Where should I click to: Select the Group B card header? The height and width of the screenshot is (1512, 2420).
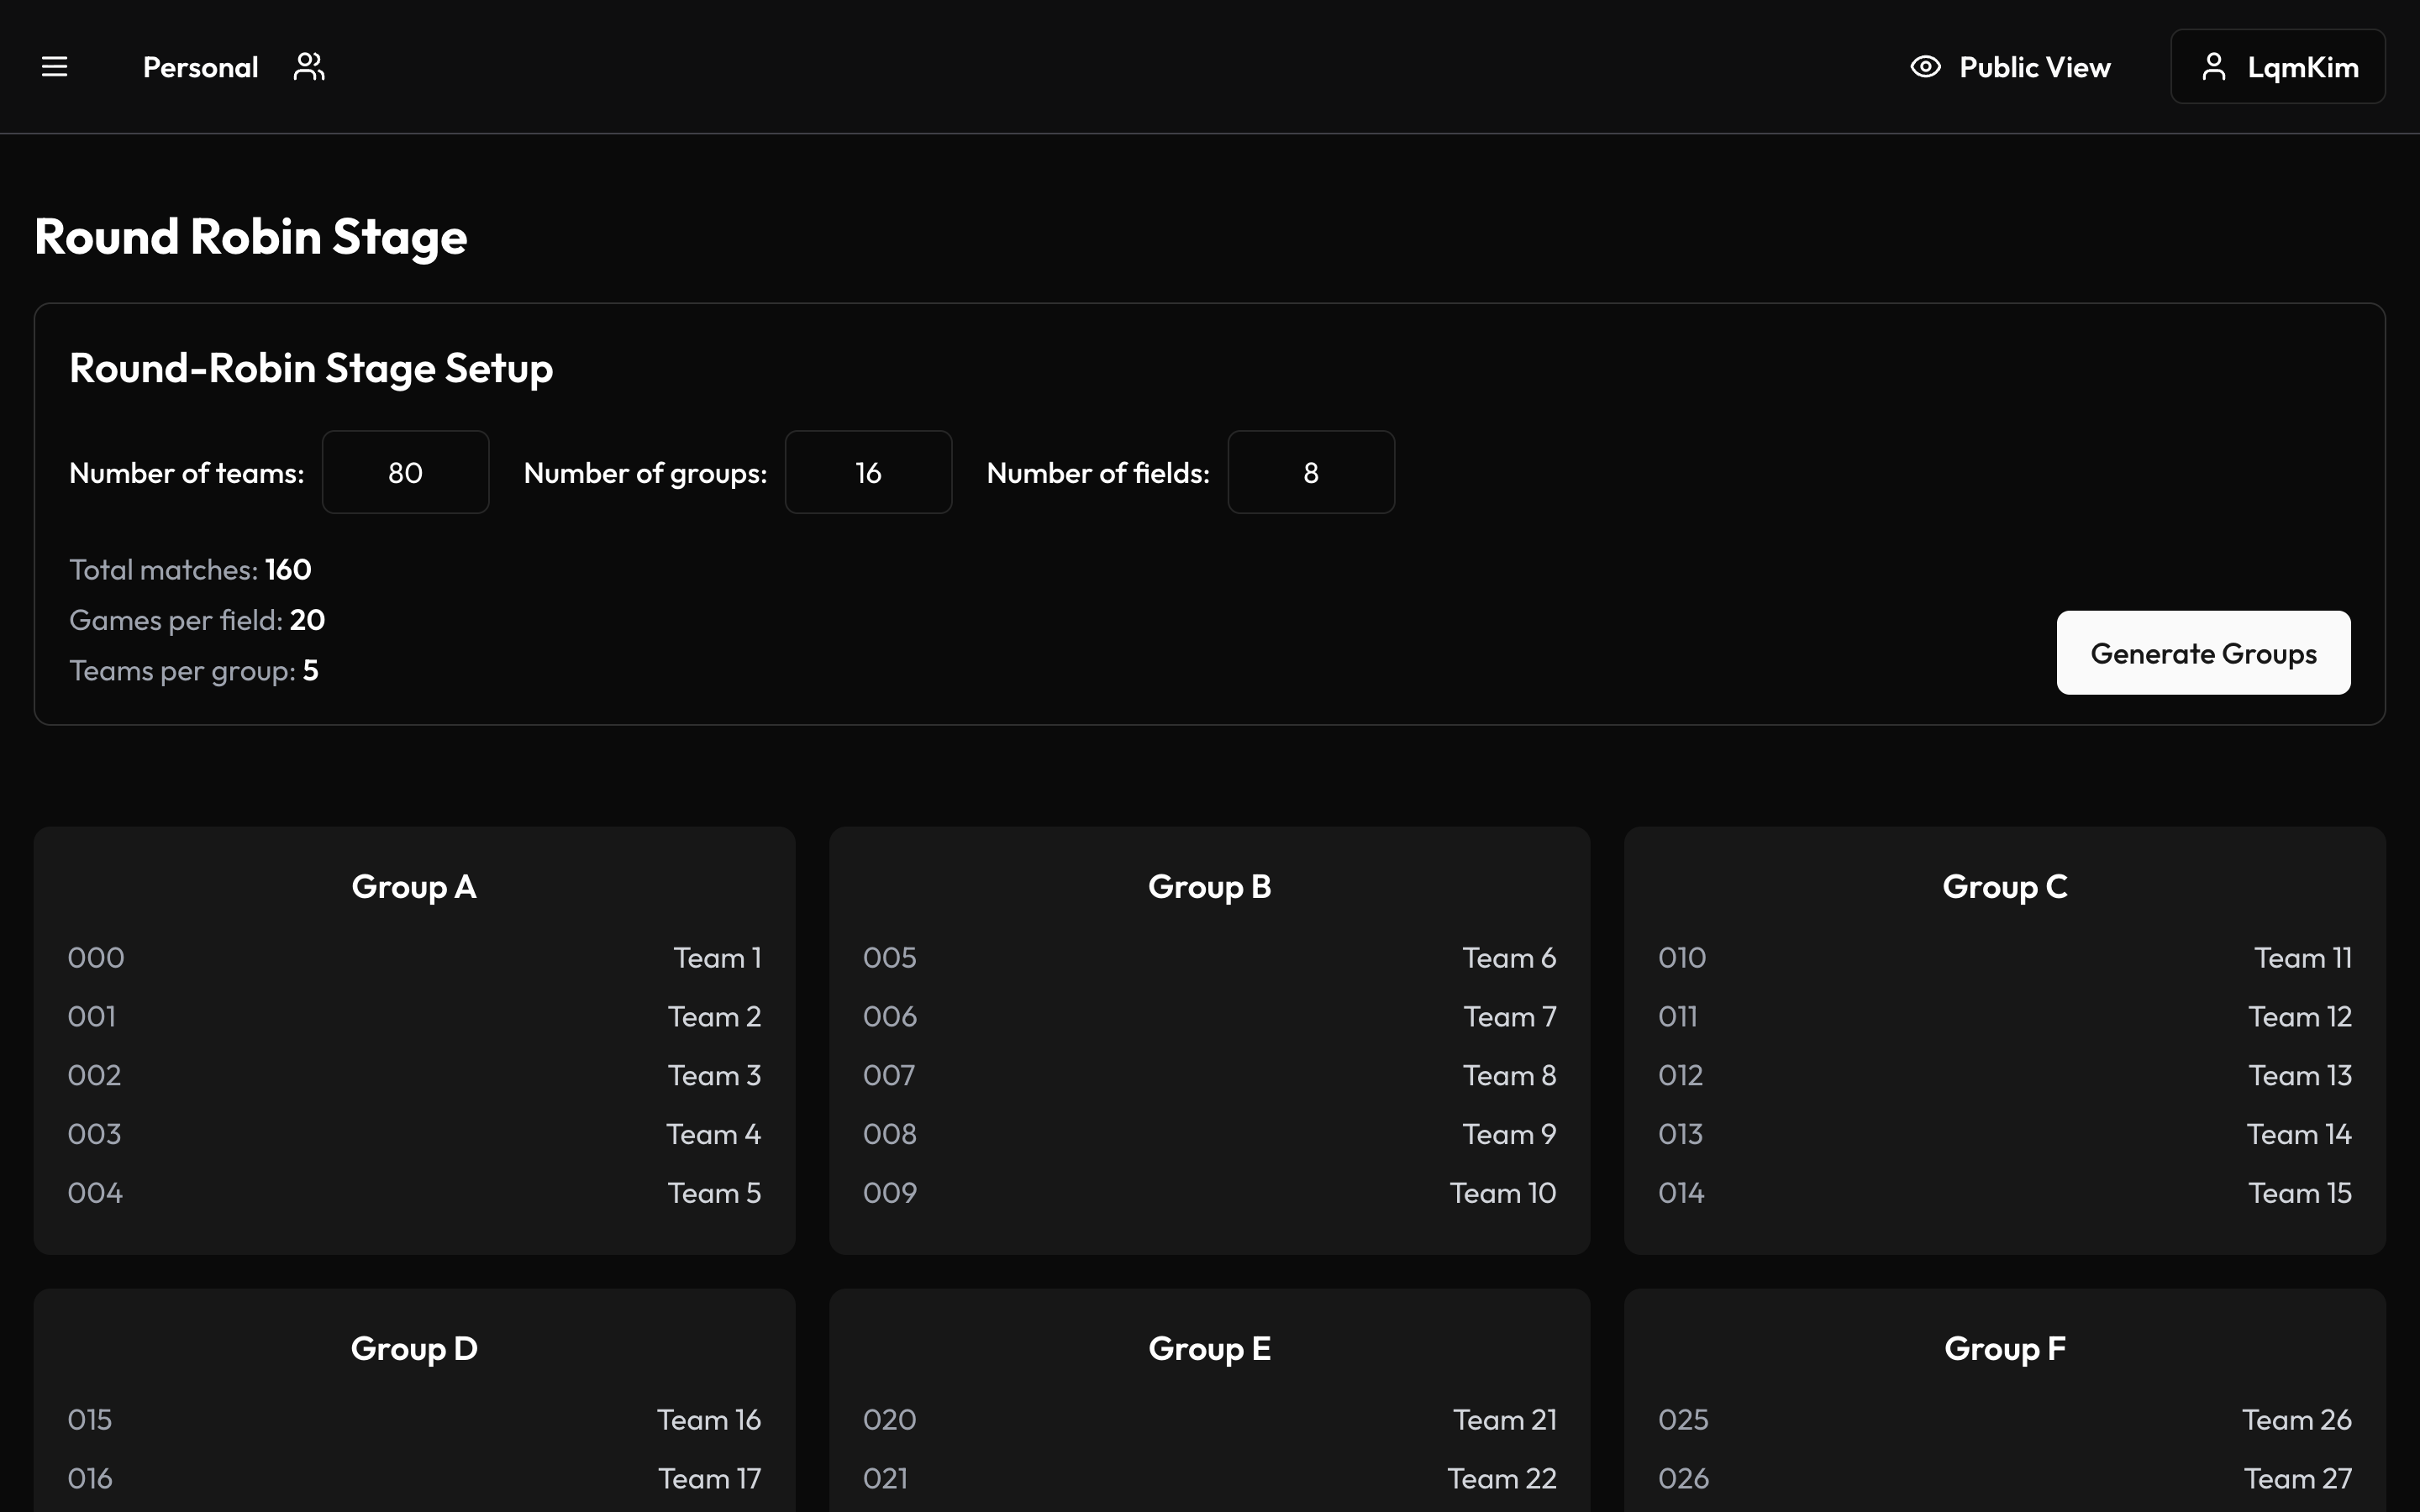pyautogui.click(x=1209, y=887)
